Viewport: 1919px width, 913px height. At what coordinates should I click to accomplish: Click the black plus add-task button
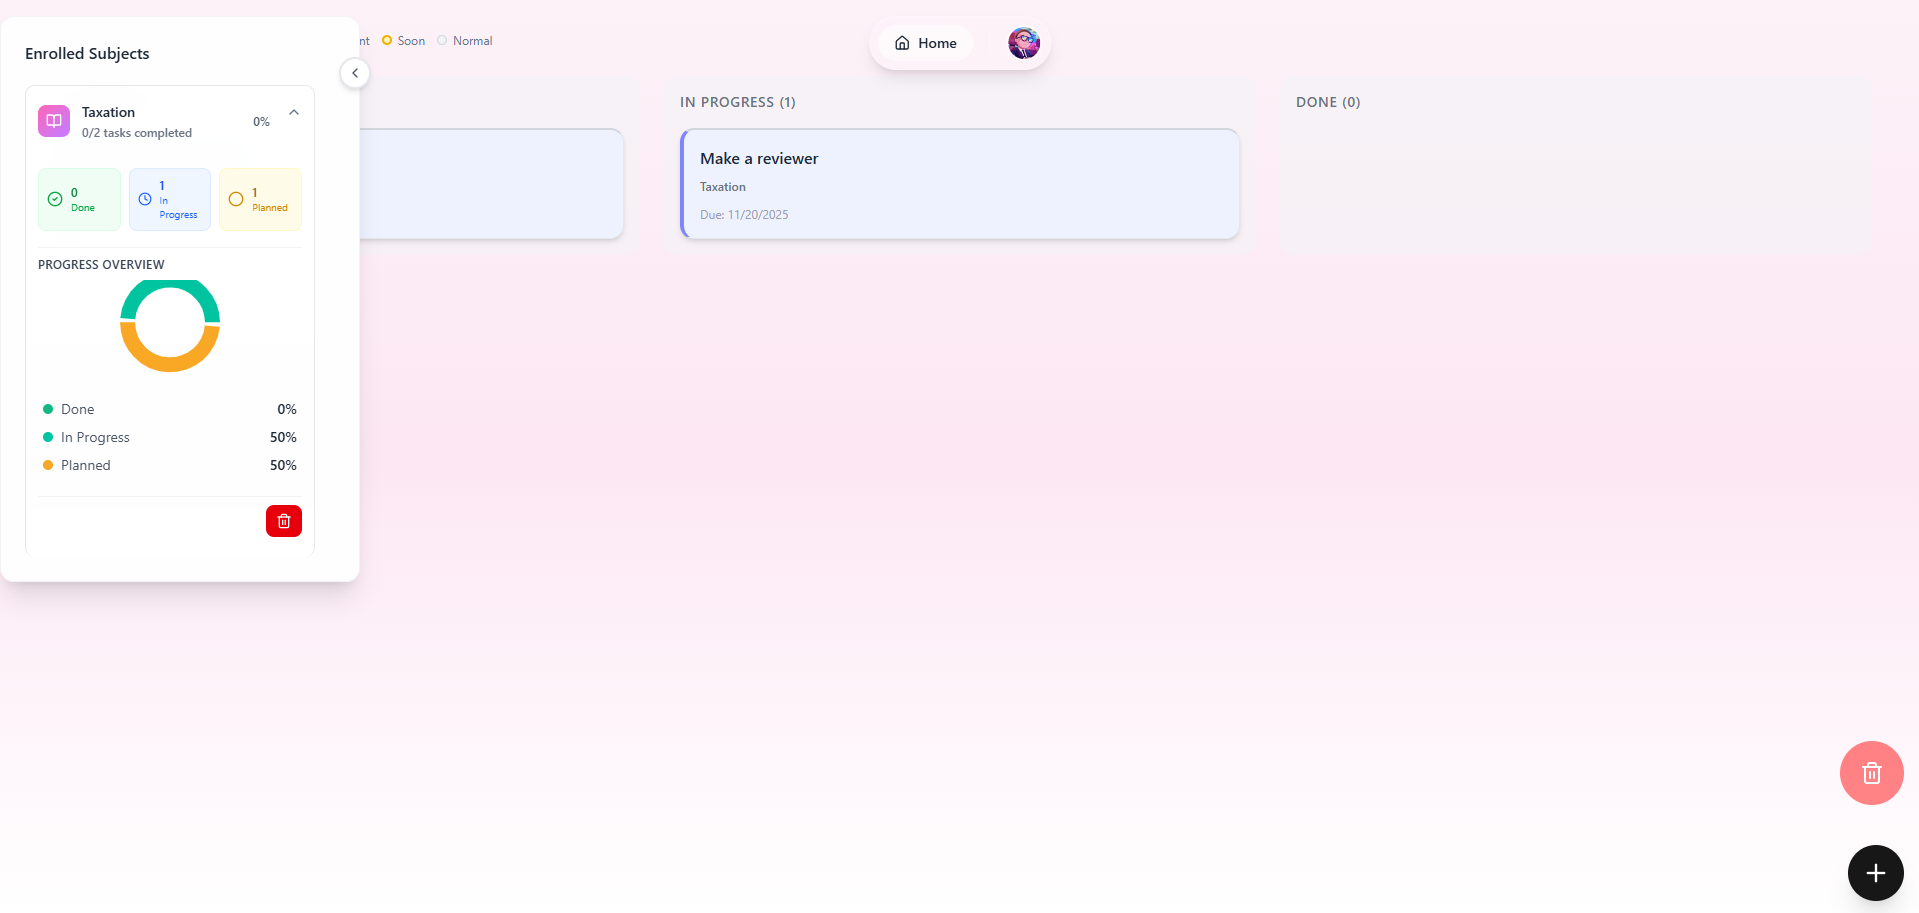(x=1875, y=873)
